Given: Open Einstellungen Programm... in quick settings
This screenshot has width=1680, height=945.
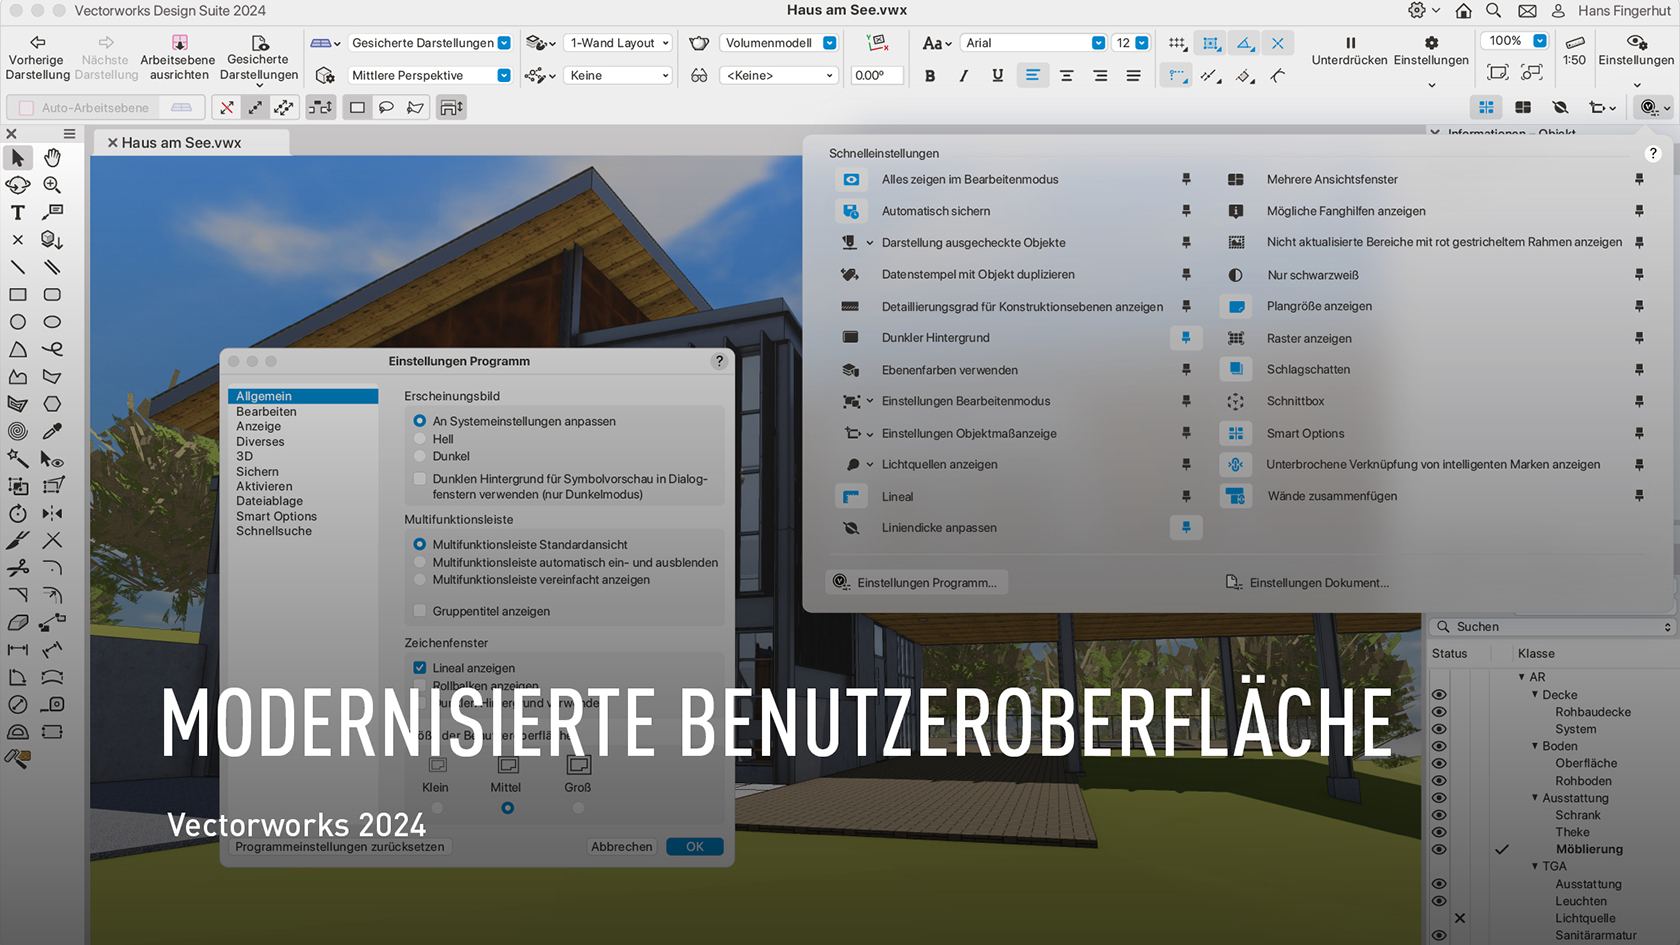Looking at the screenshot, I should pyautogui.click(x=916, y=583).
